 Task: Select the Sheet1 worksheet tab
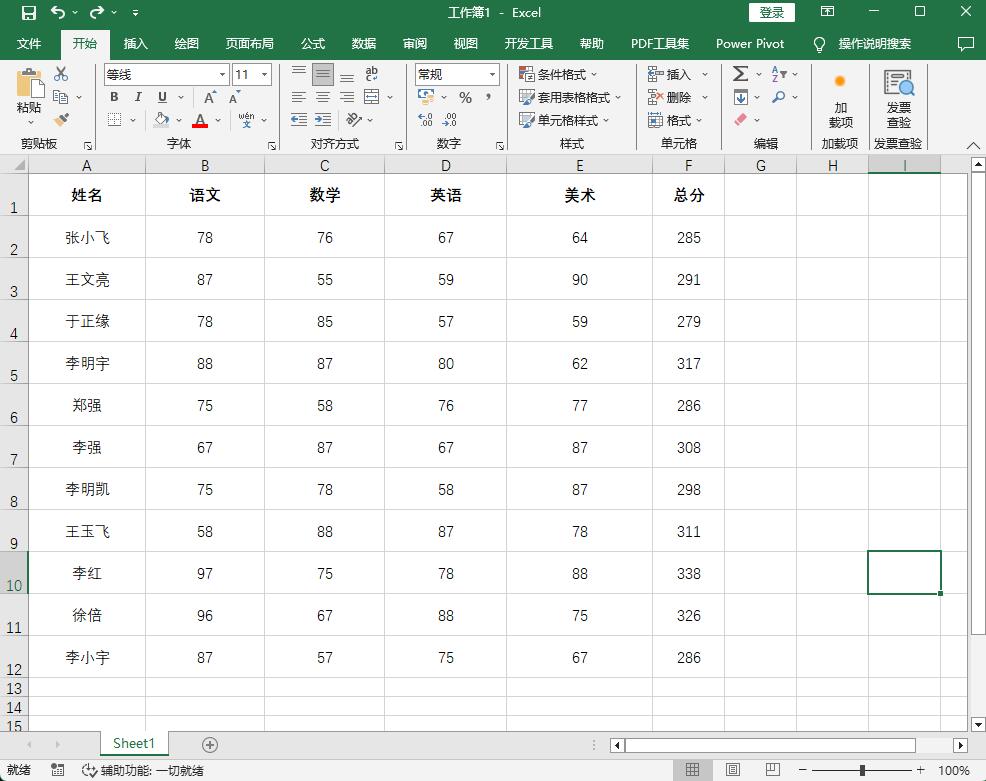134,743
